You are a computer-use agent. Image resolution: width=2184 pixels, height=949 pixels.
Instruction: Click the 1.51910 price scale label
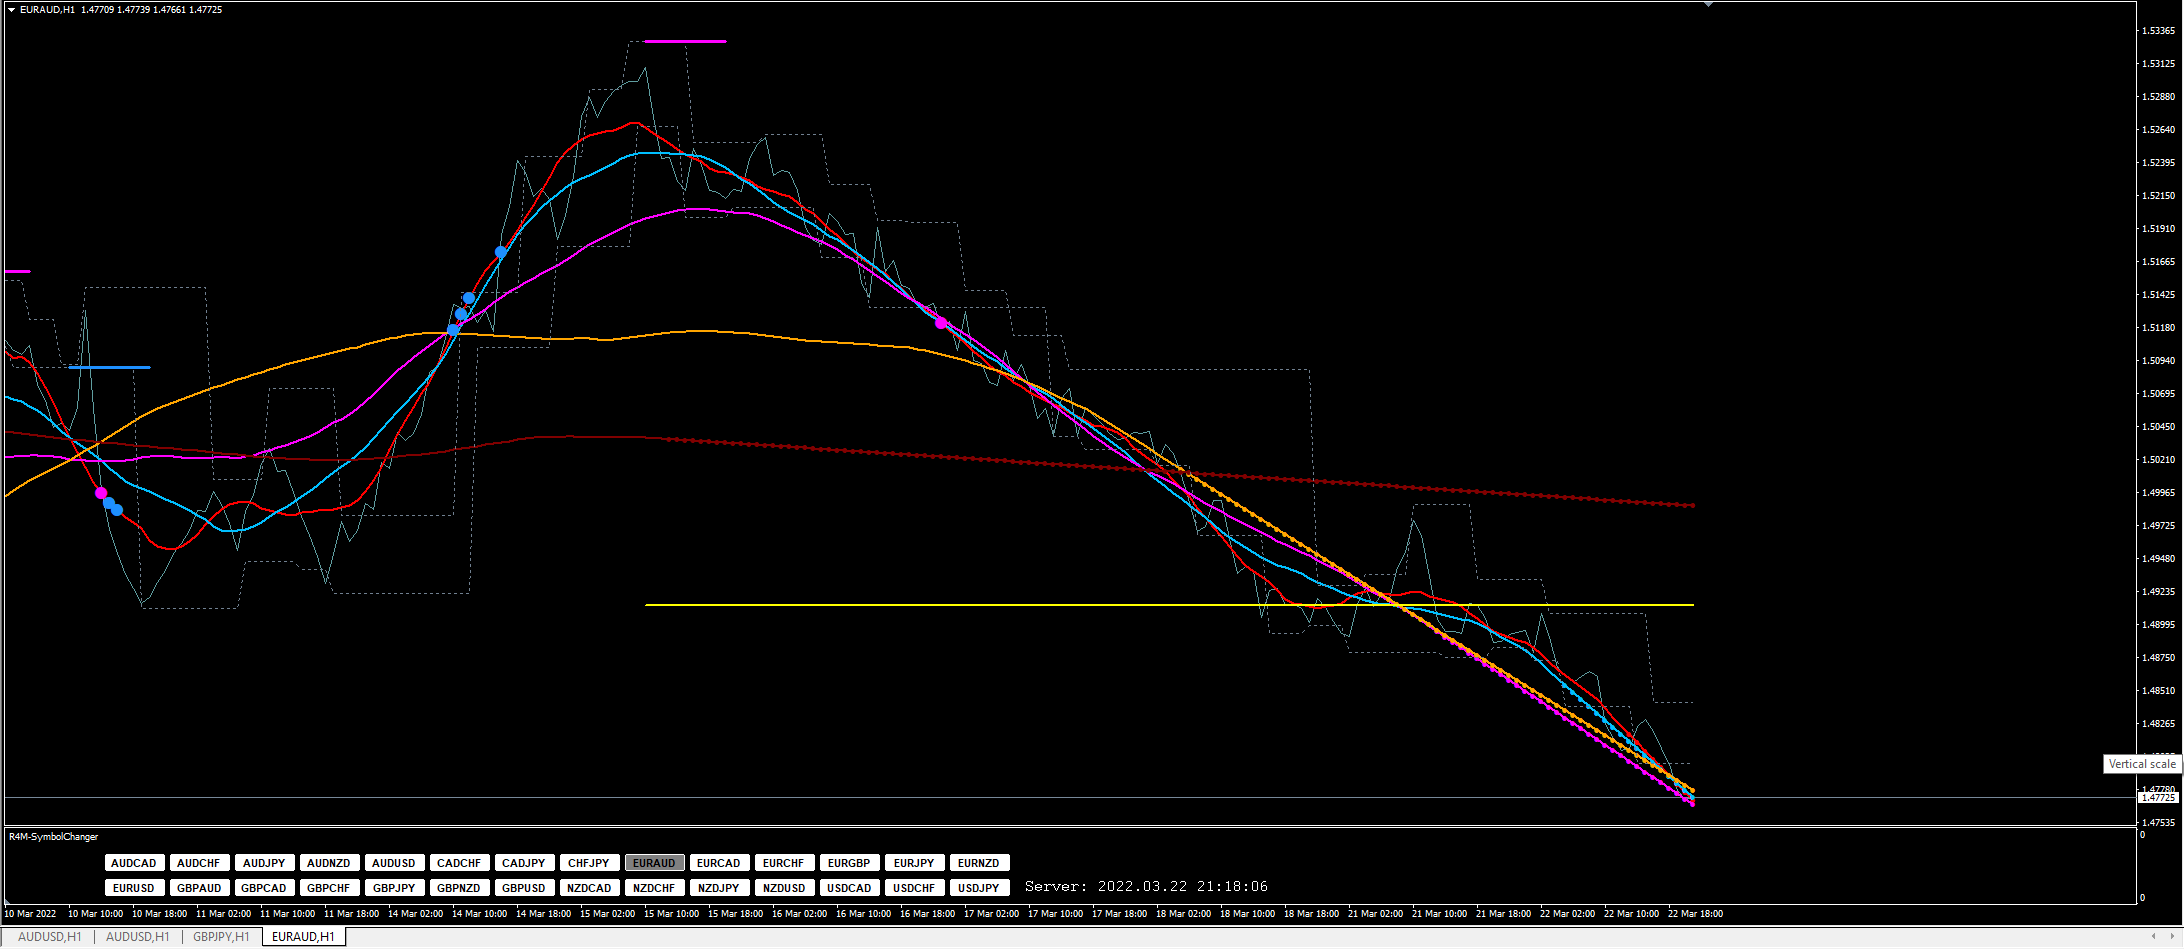tap(2158, 229)
